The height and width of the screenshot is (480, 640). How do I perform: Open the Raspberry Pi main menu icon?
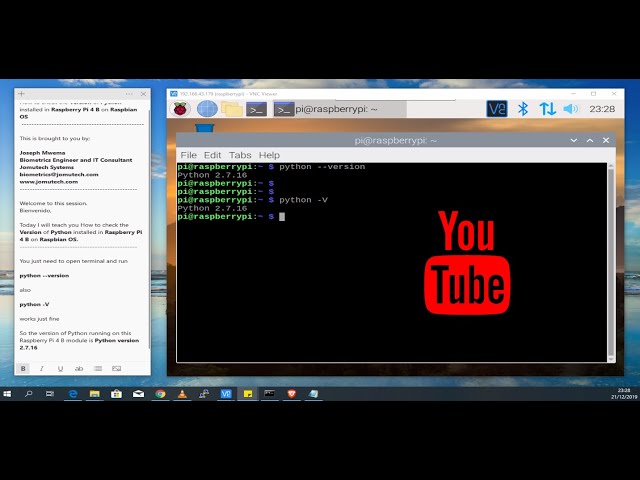click(x=180, y=109)
